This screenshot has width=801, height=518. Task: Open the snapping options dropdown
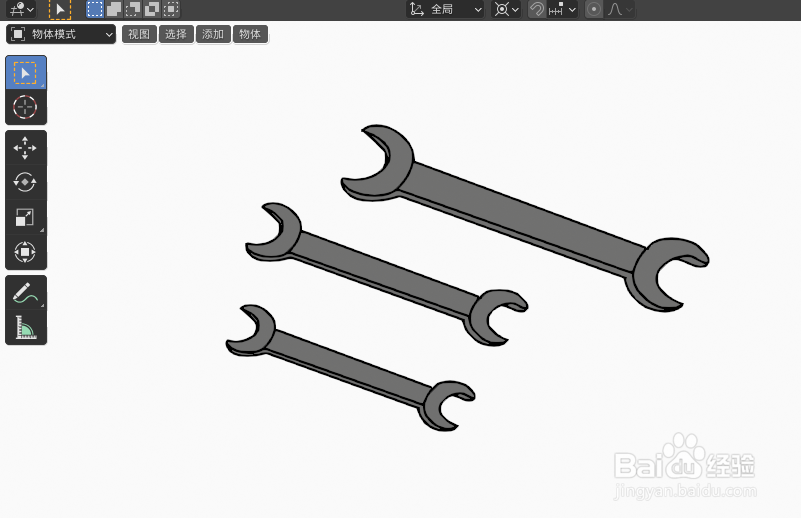562,9
